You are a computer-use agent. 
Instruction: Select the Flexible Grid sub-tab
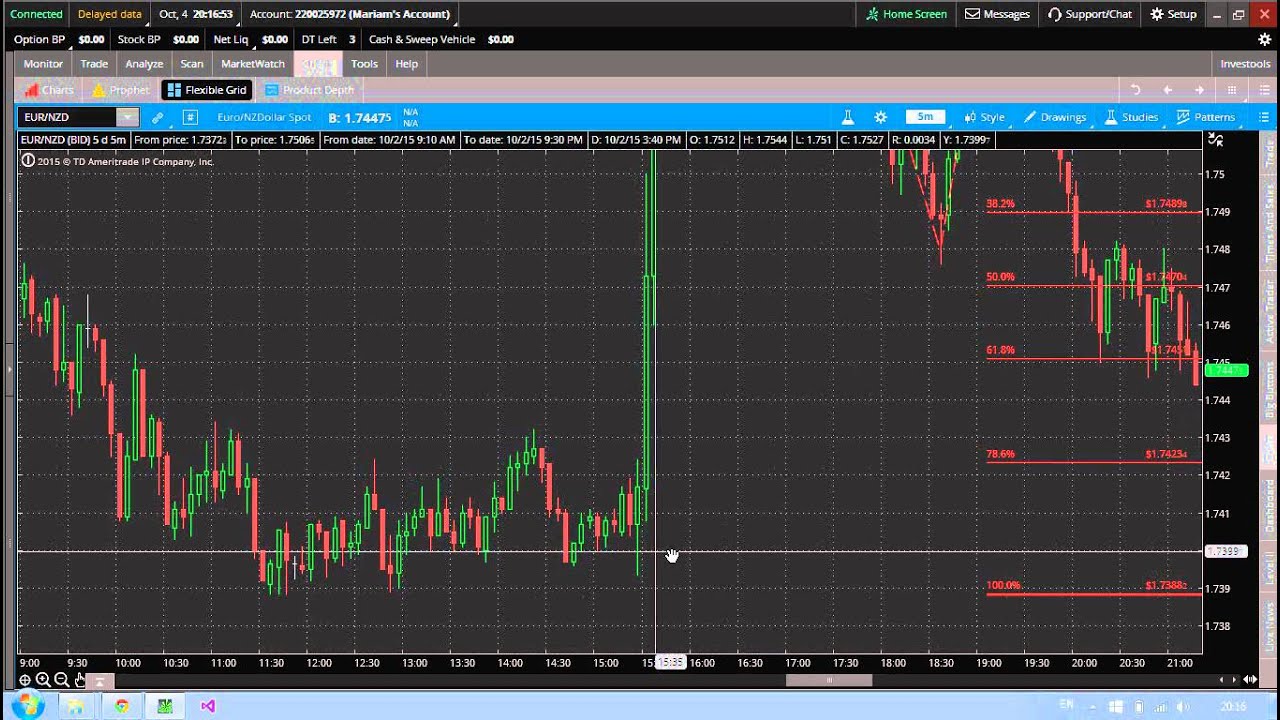[x=207, y=90]
